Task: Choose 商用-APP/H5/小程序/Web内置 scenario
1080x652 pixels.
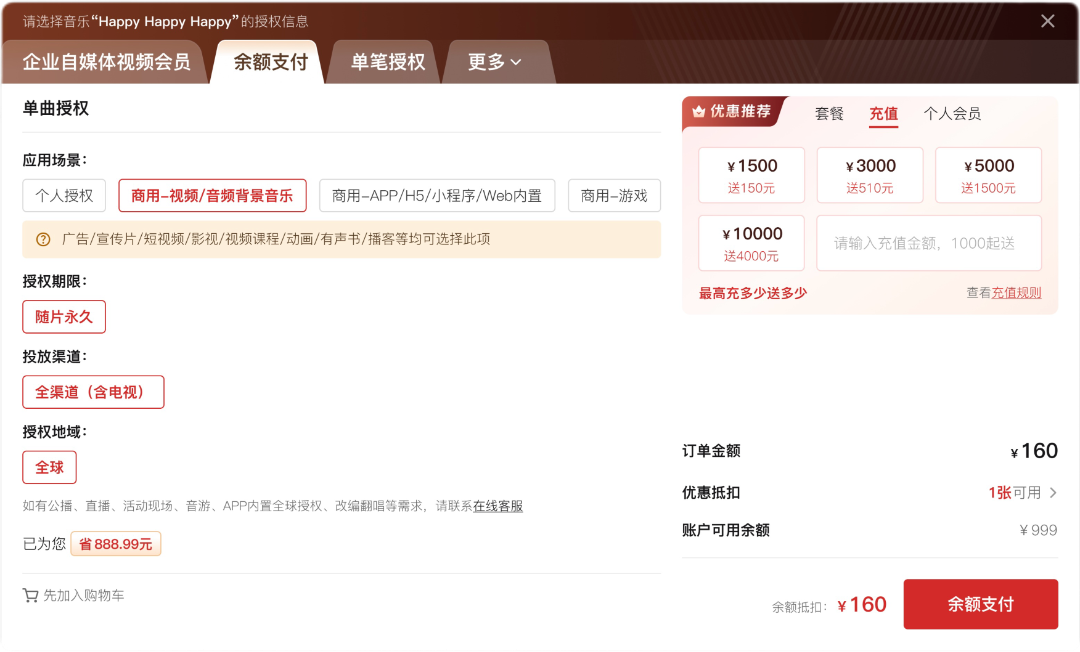Action: (437, 196)
